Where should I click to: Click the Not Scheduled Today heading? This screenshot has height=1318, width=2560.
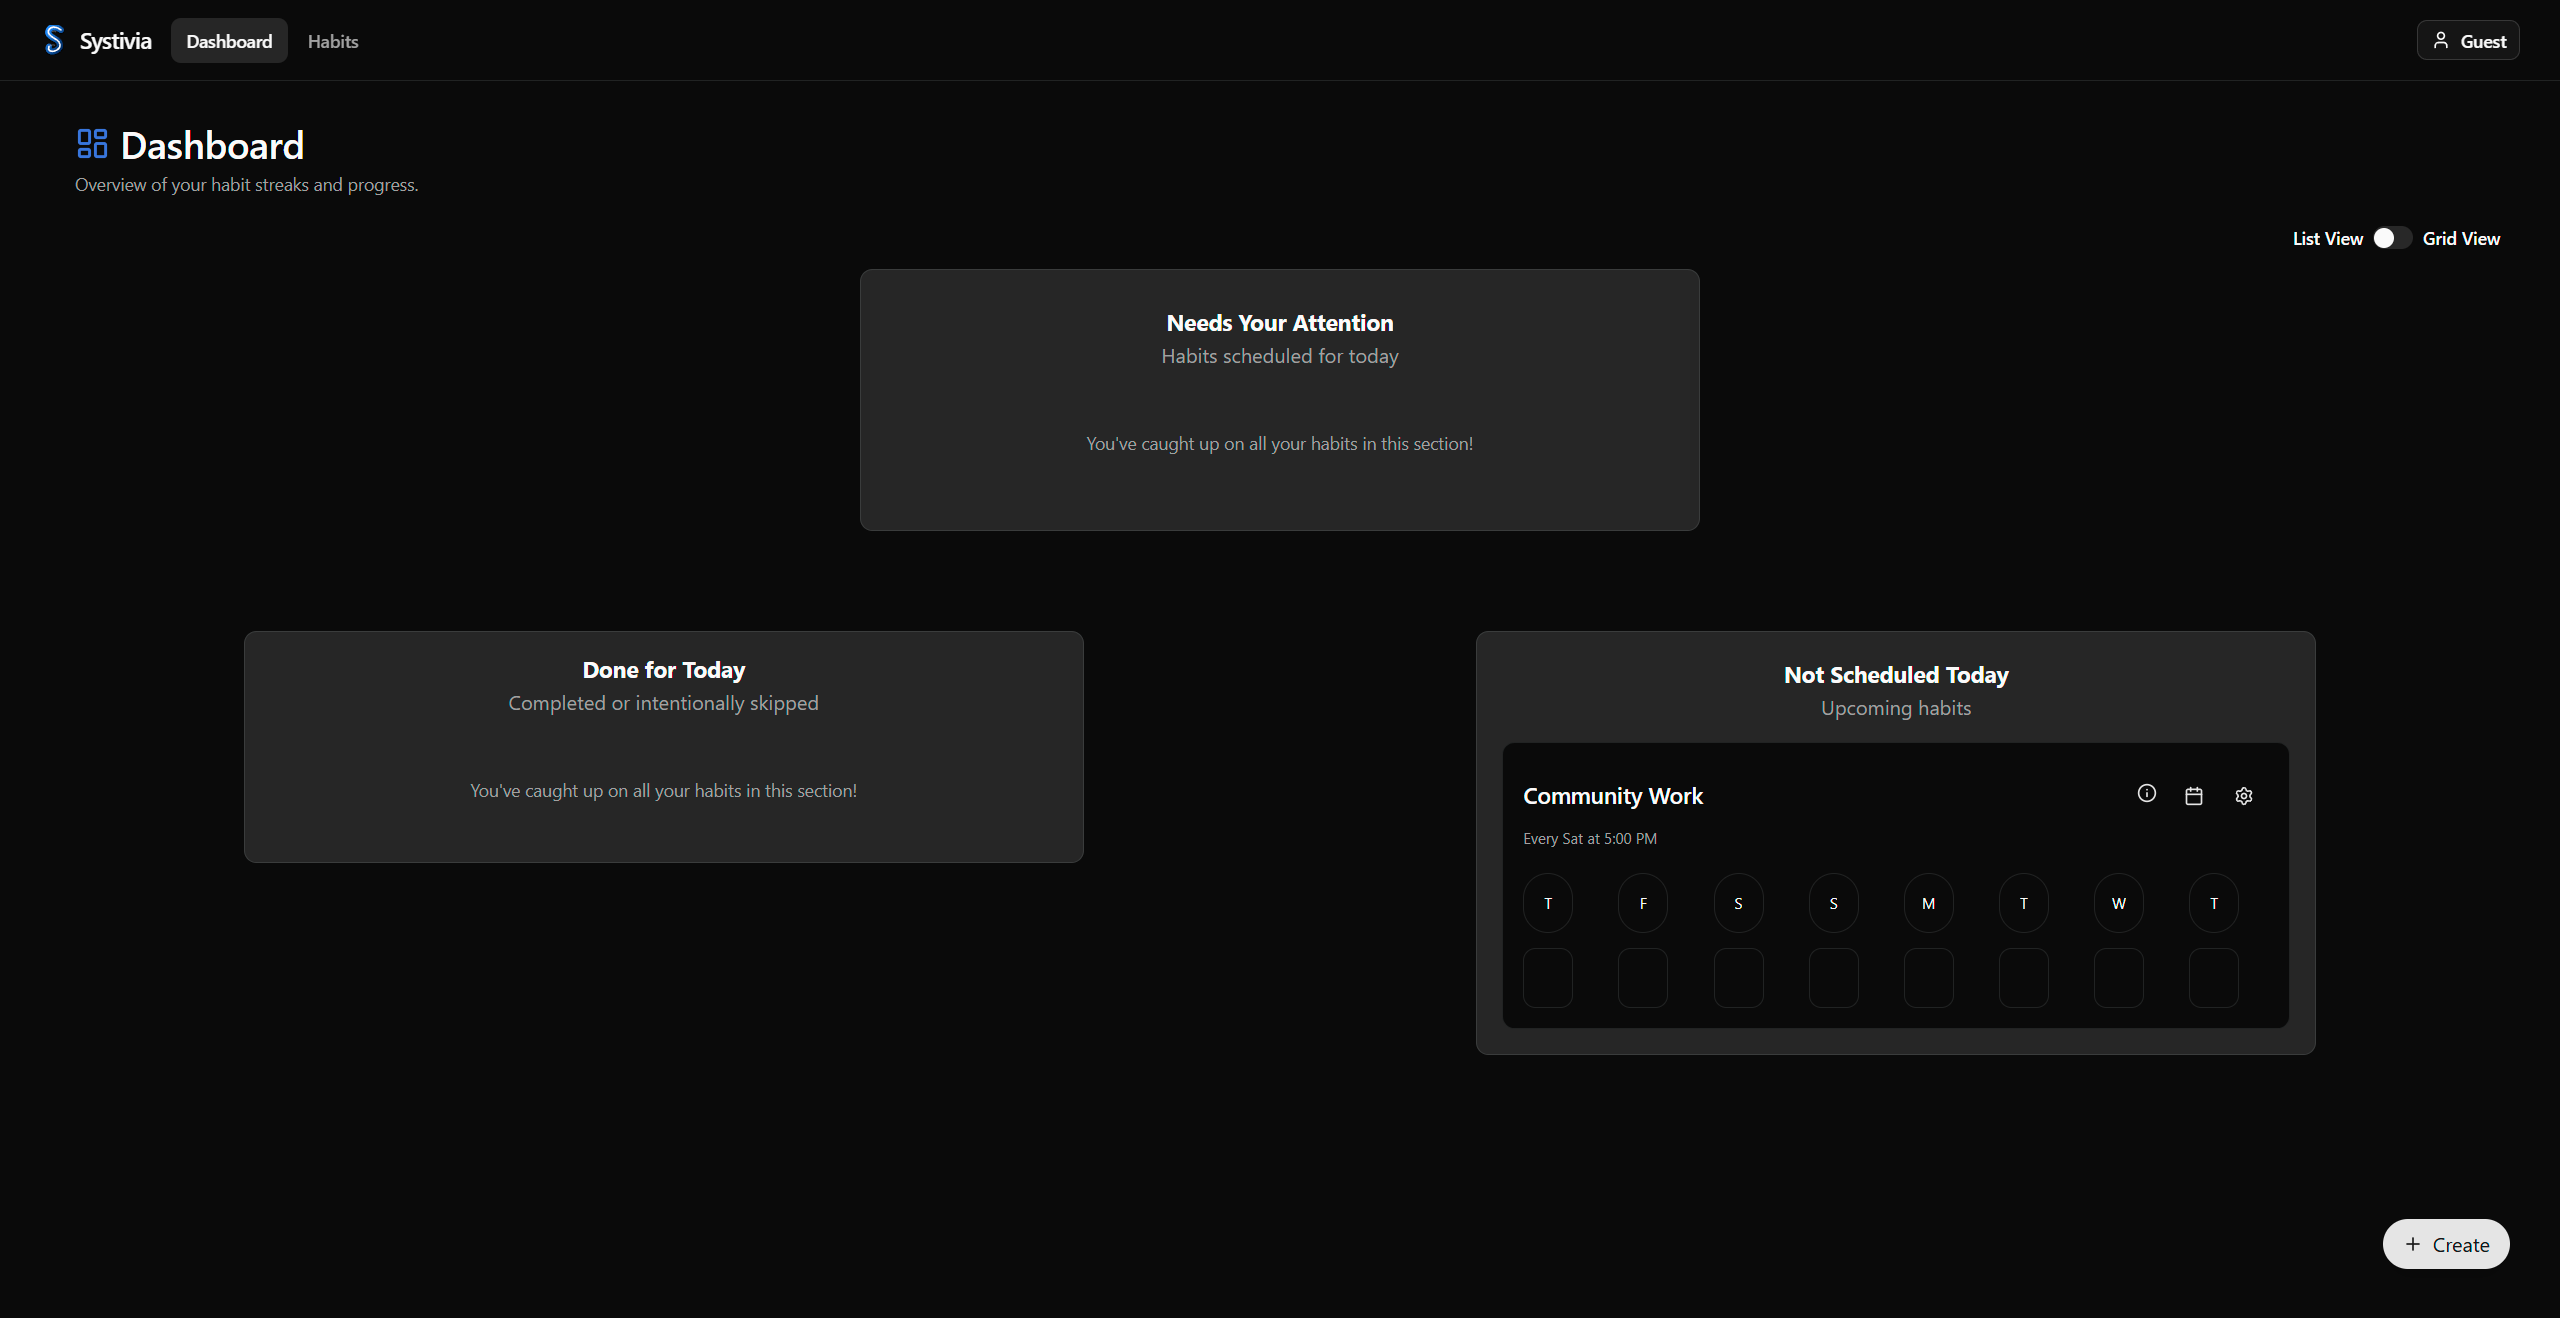(x=1895, y=674)
